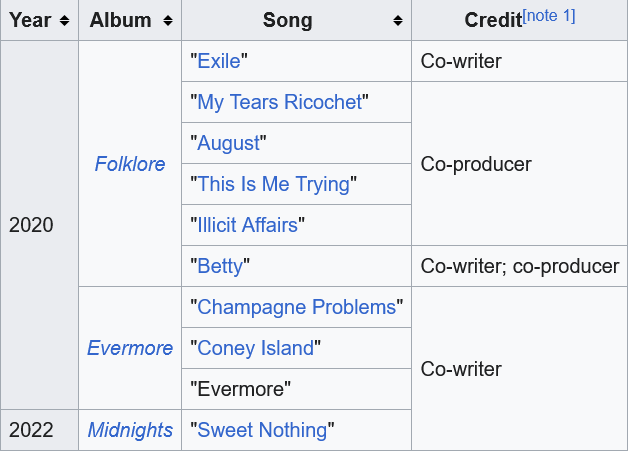Image resolution: width=628 pixels, height=451 pixels.
Task: Open the note 1 reference link
Action: (549, 15)
